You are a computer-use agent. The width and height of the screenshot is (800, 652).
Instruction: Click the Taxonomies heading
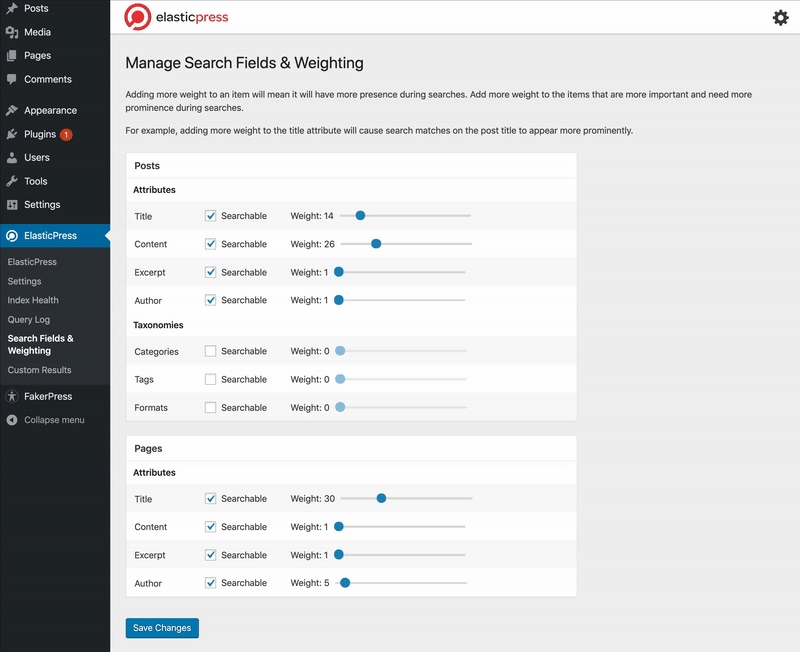tap(158, 325)
